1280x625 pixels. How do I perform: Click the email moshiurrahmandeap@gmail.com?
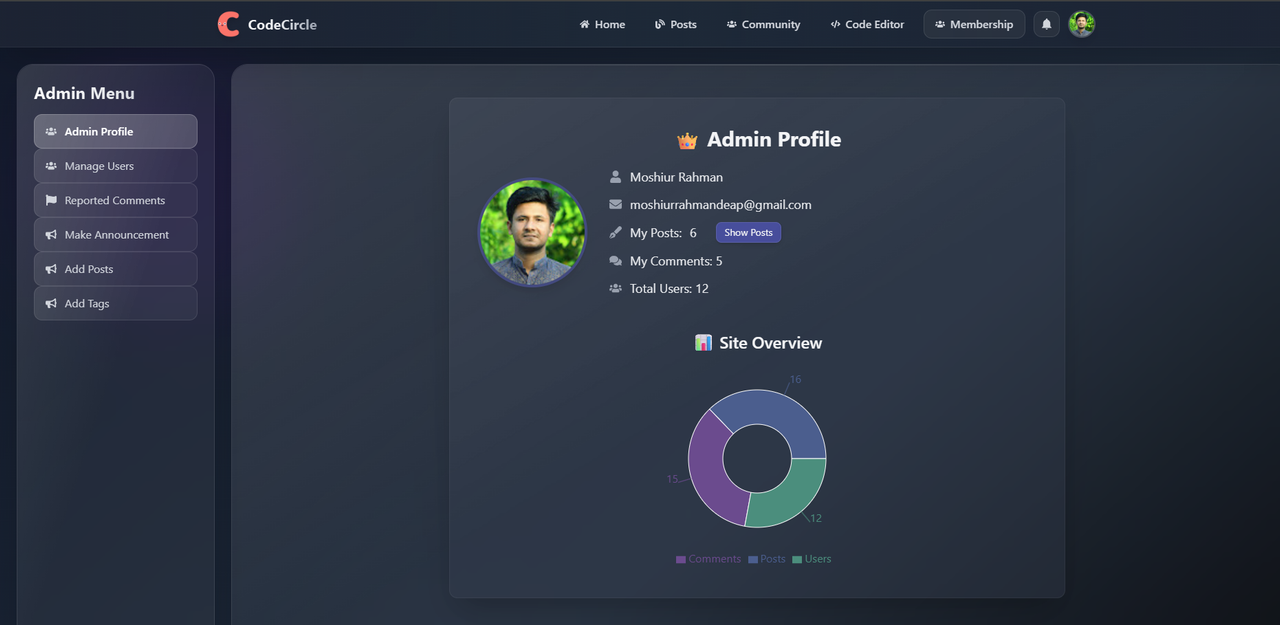pyautogui.click(x=720, y=204)
